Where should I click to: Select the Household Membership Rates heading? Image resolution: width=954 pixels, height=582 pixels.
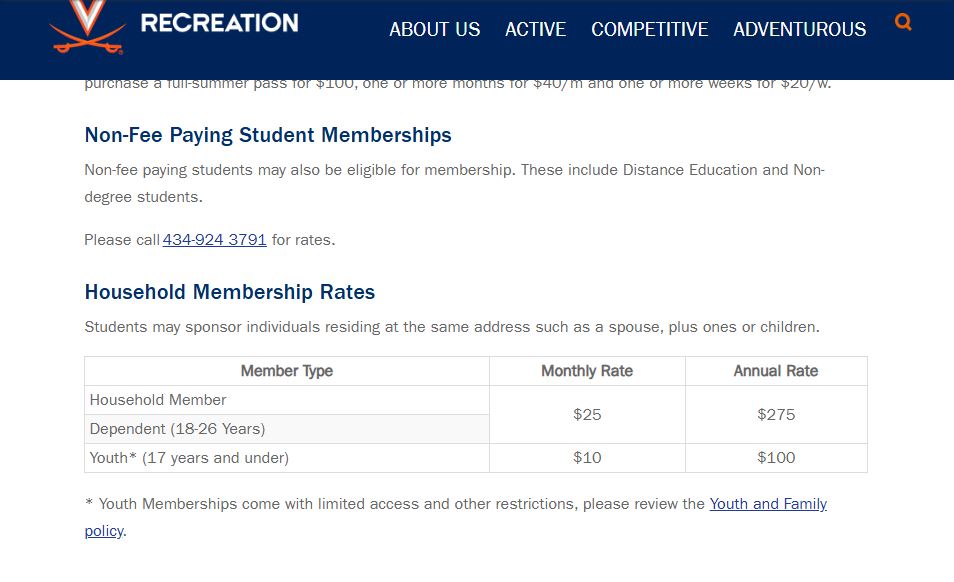tap(229, 292)
